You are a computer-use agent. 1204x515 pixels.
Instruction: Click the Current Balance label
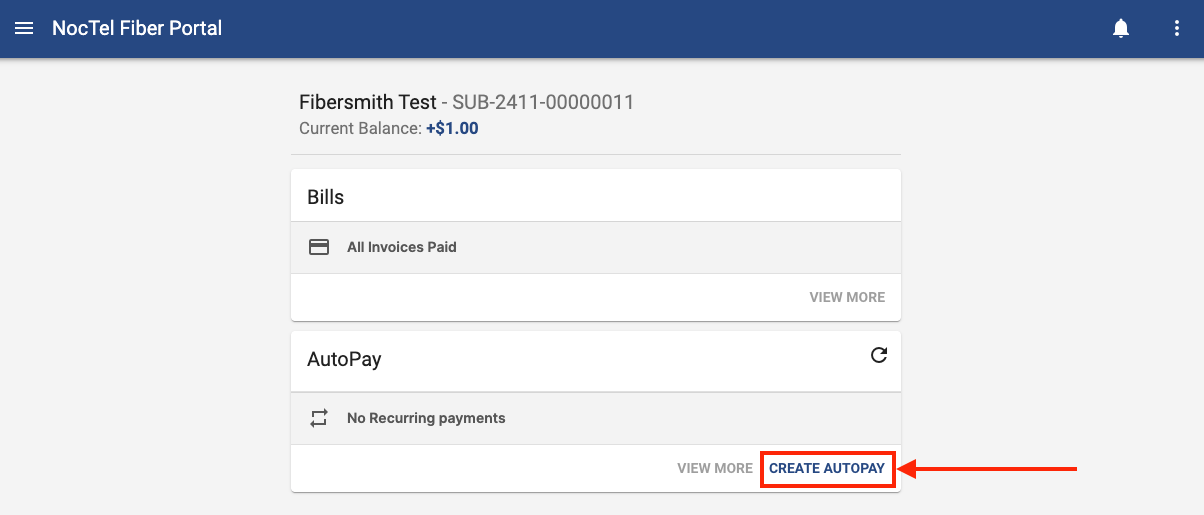click(360, 128)
